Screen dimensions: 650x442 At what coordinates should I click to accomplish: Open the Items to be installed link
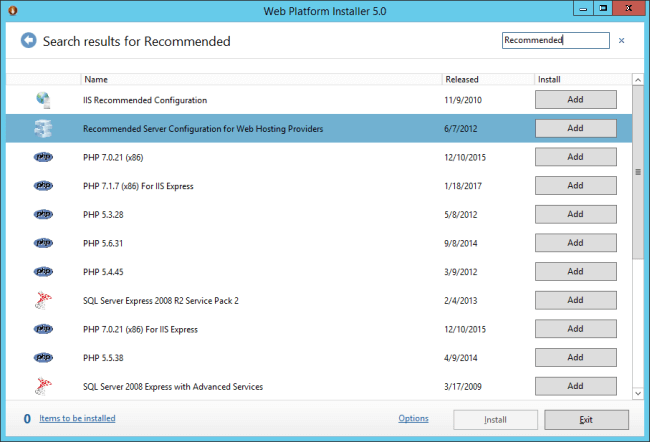click(77, 418)
